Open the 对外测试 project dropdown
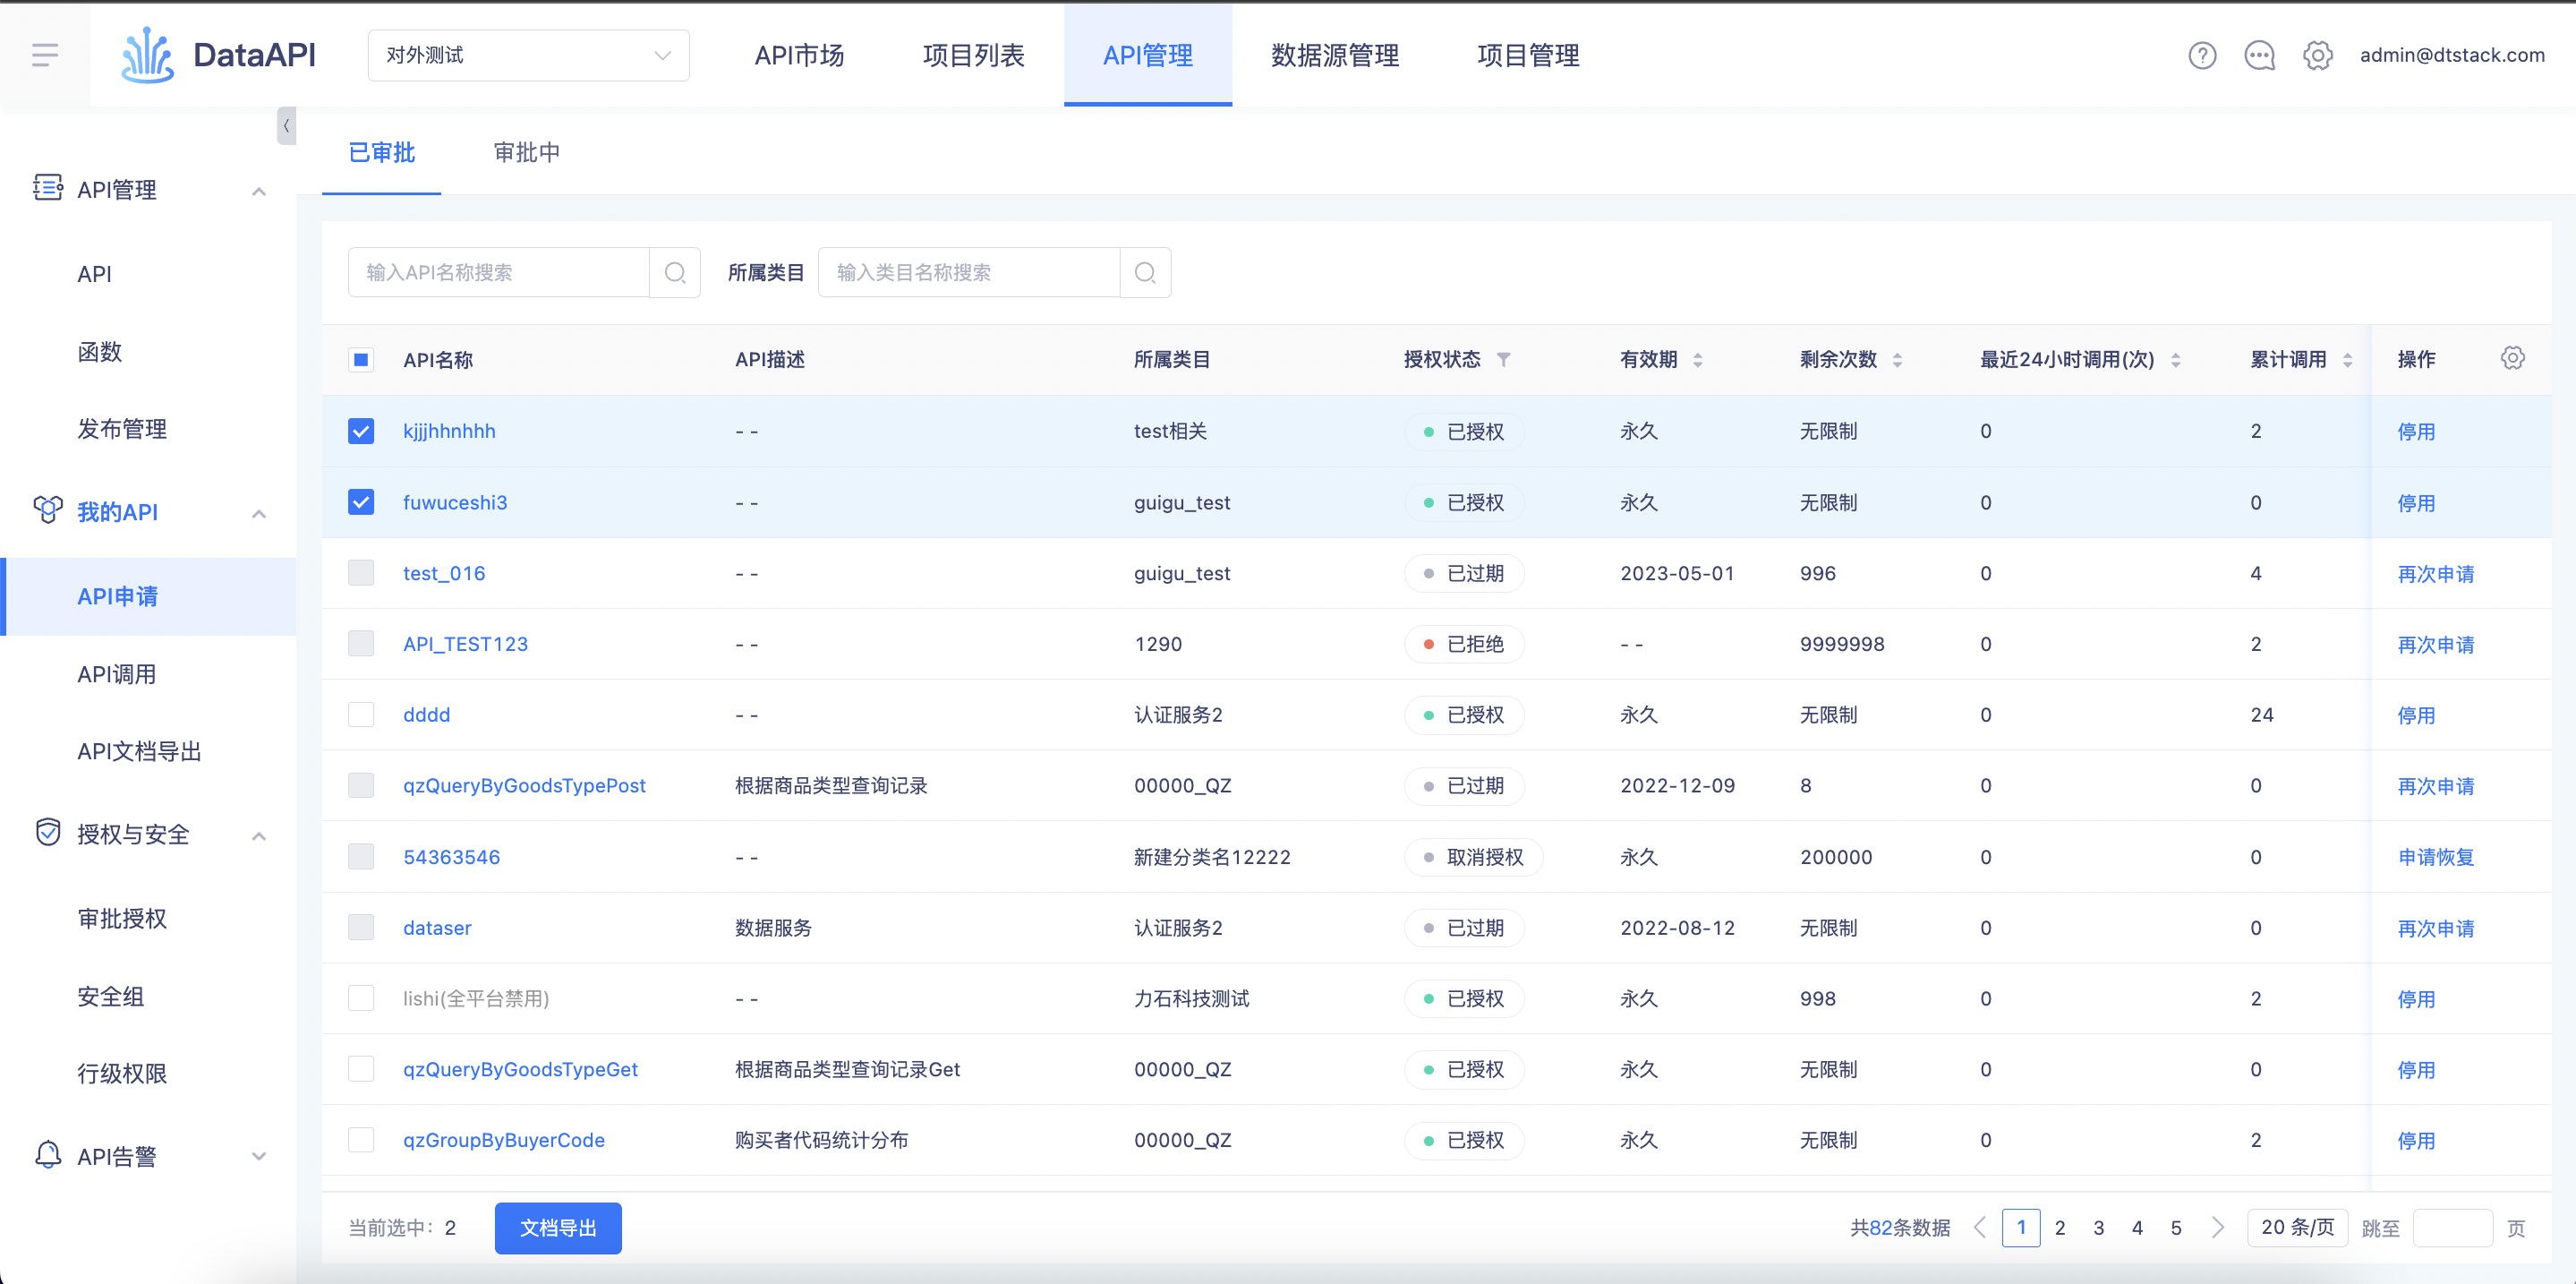Image resolution: width=2576 pixels, height=1284 pixels. coord(529,55)
